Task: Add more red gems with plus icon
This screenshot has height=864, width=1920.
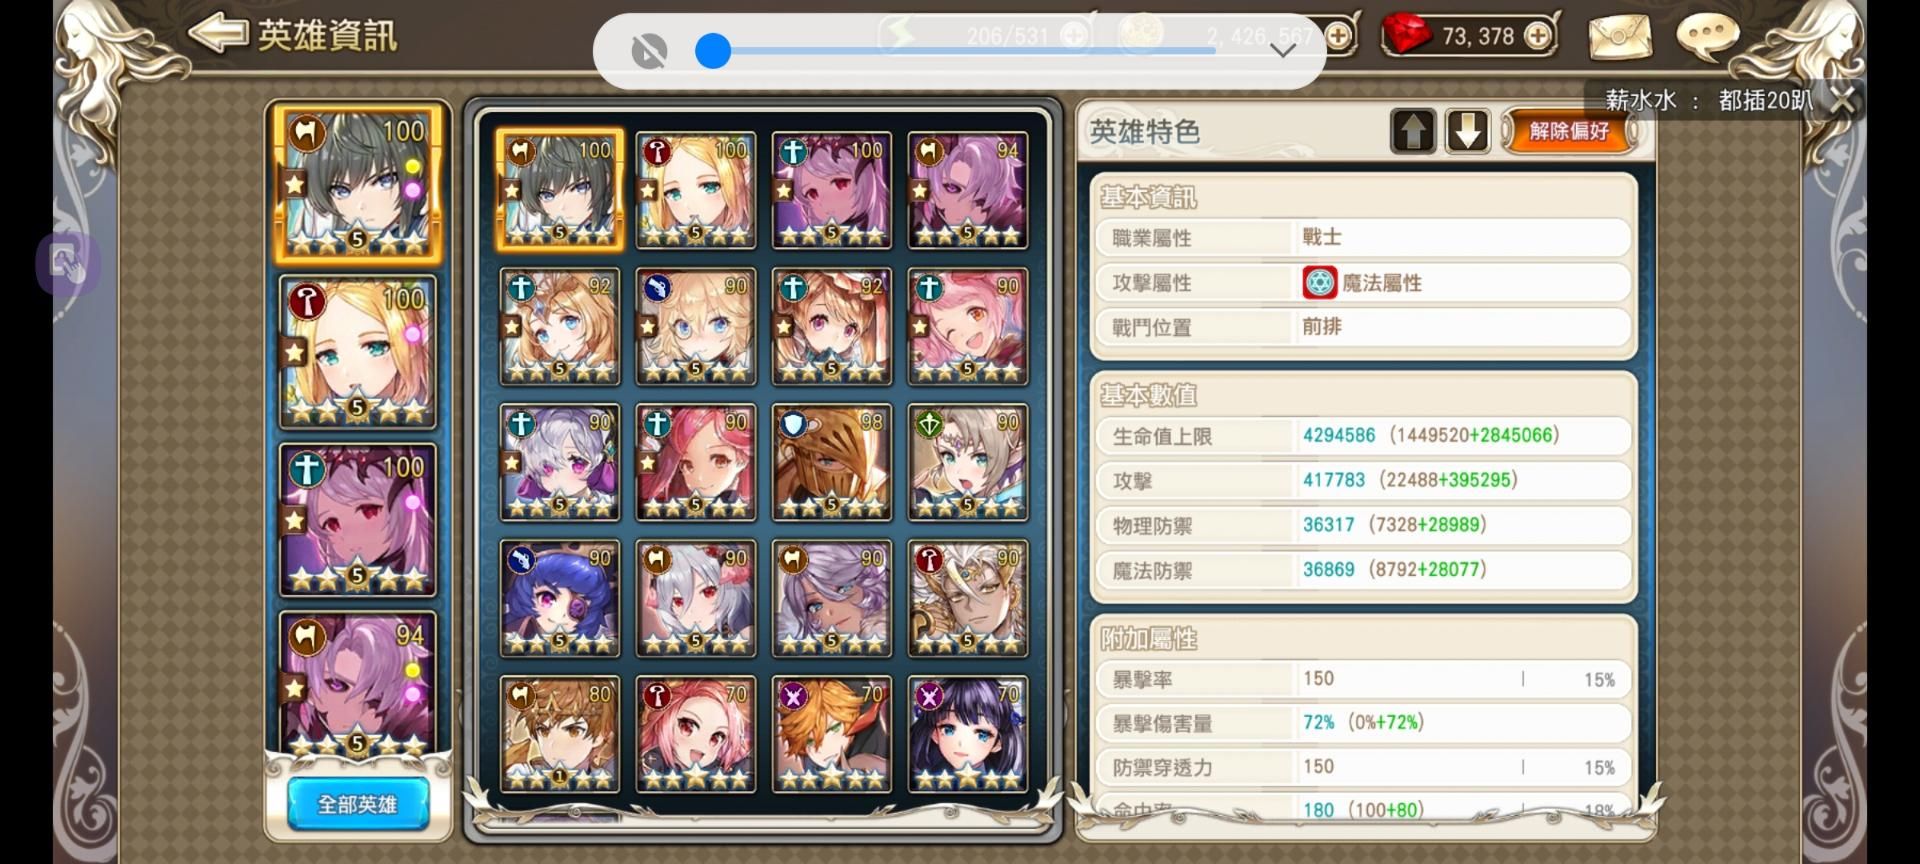Action: [1539, 37]
